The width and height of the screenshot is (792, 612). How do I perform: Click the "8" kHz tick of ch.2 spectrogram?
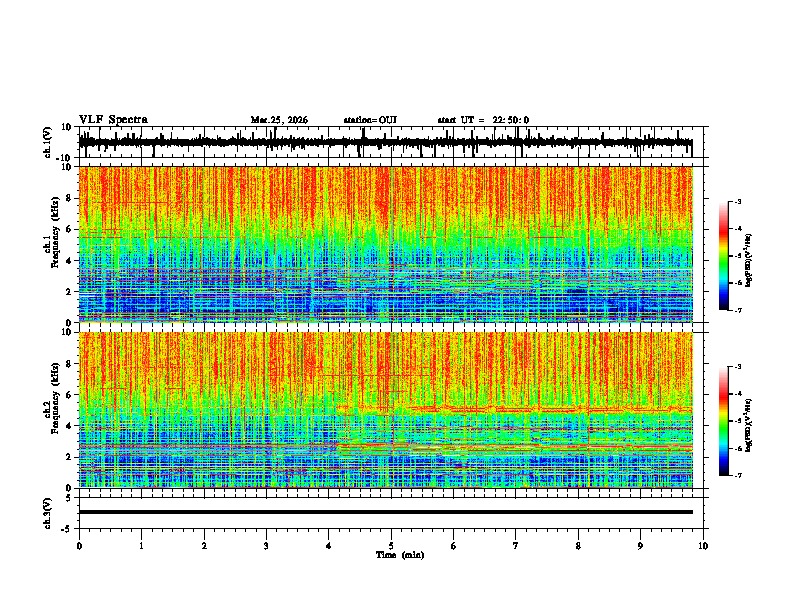coord(70,364)
